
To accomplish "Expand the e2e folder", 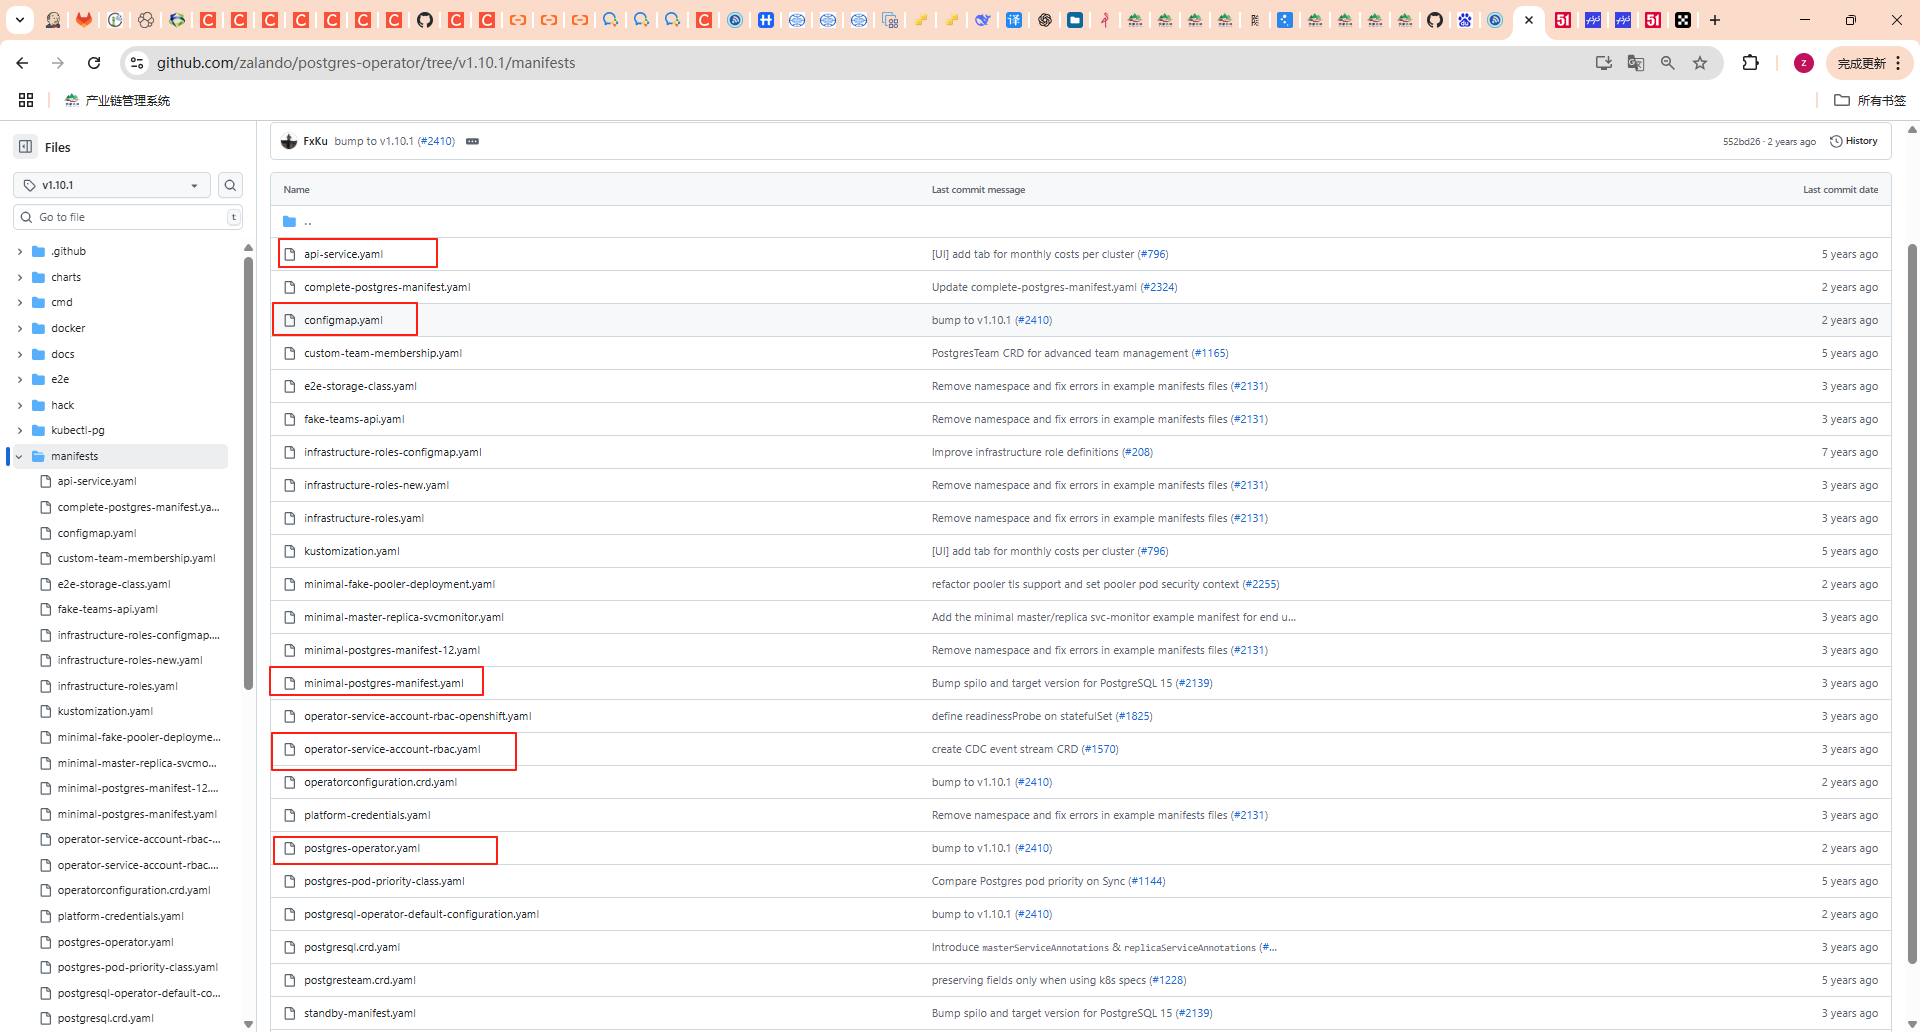I will click(20, 379).
